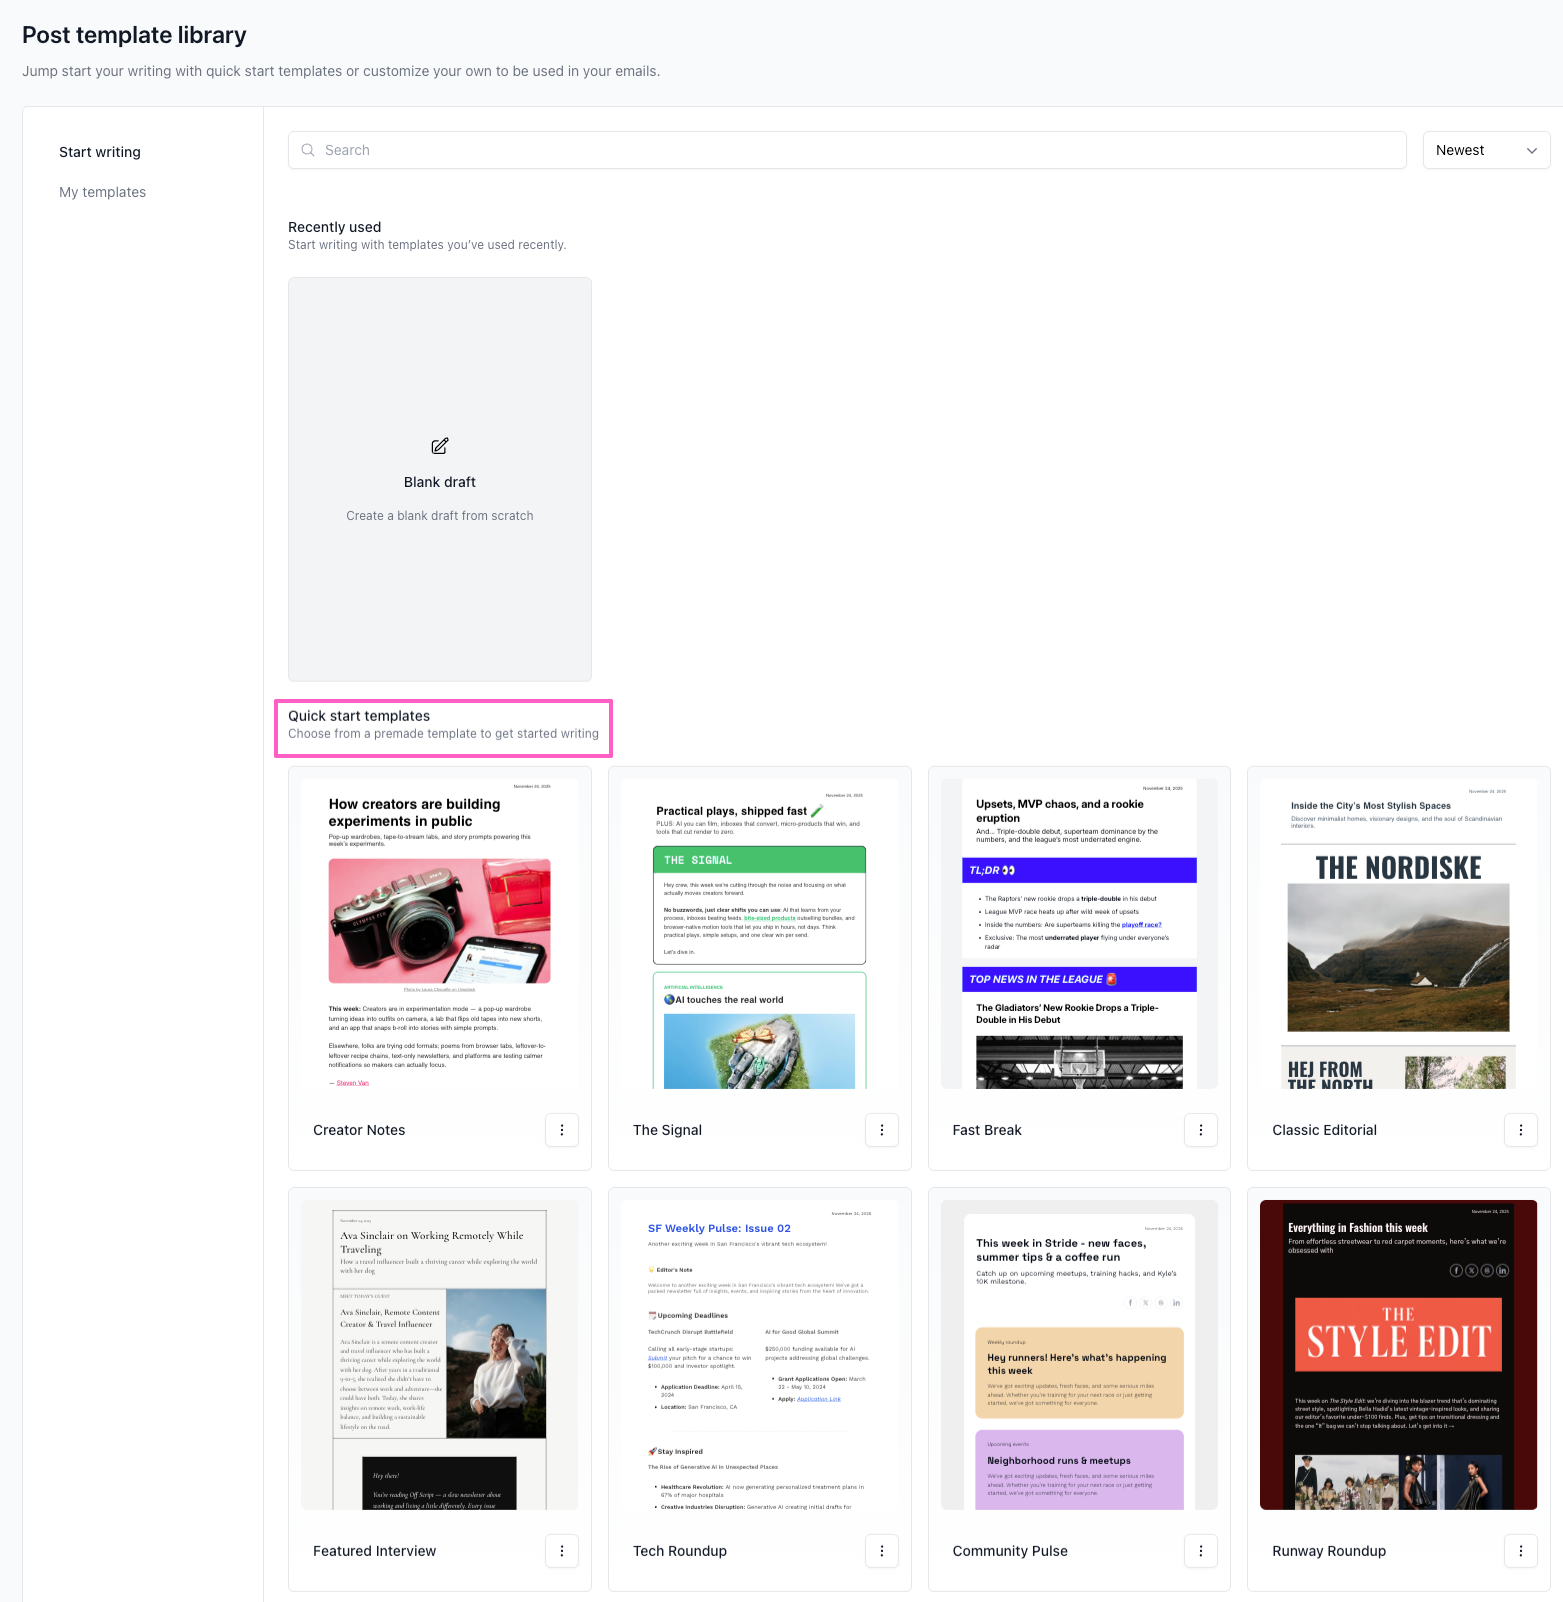Open Community Pulse options menu
The image size is (1563, 1602).
[1200, 1551]
